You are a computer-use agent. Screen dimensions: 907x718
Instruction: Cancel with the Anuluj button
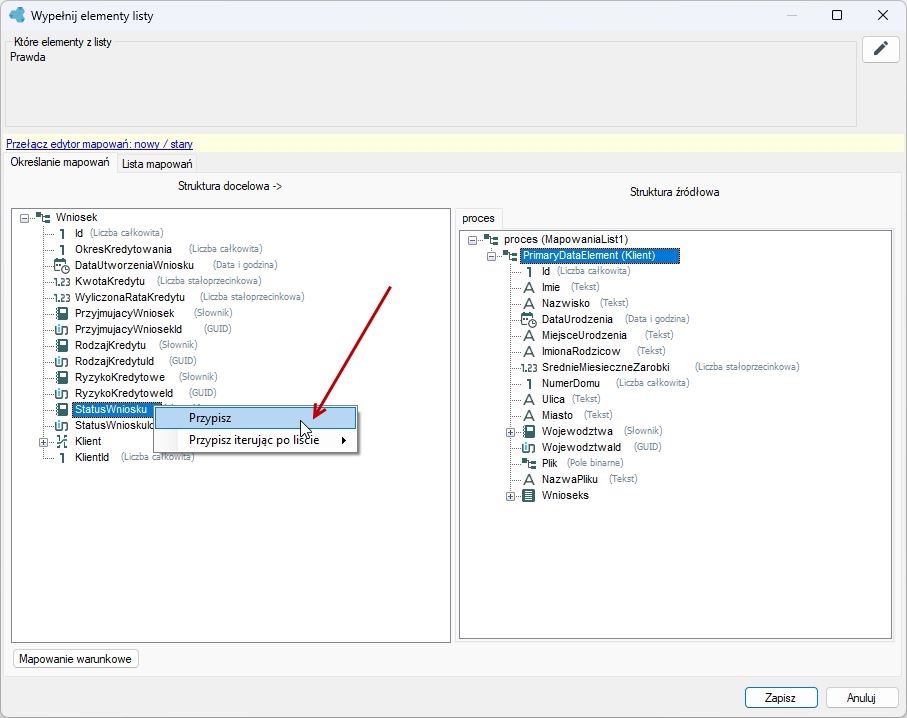(861, 698)
